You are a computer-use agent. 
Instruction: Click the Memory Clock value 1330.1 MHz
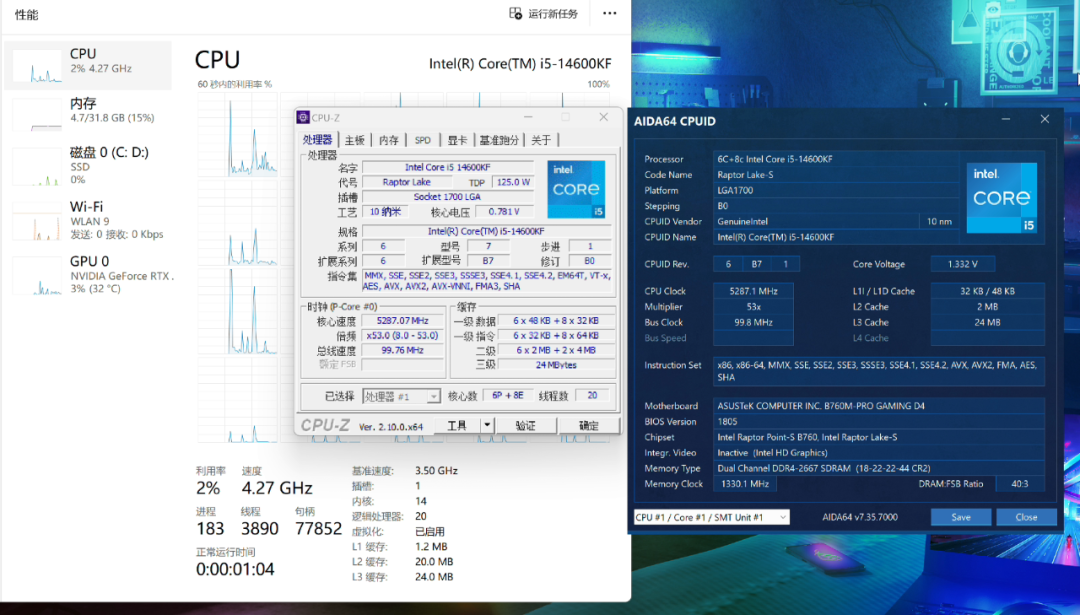[745, 484]
